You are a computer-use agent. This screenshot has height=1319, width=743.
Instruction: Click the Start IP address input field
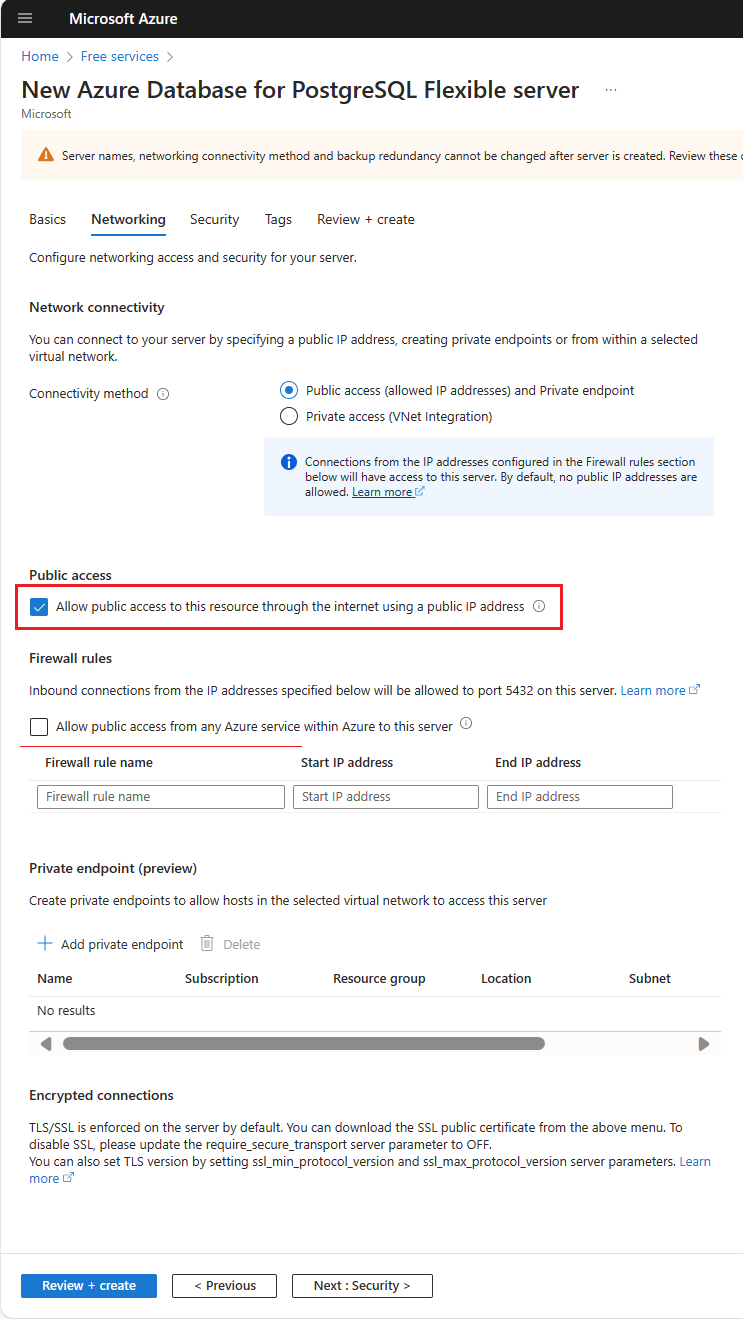pyautogui.click(x=385, y=796)
